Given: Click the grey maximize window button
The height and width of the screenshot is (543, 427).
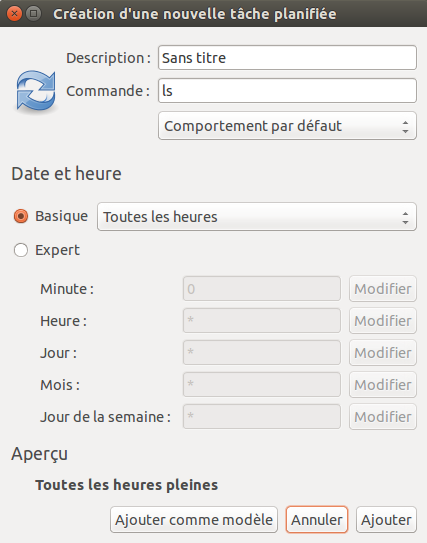Looking at the screenshot, I should pos(34,14).
